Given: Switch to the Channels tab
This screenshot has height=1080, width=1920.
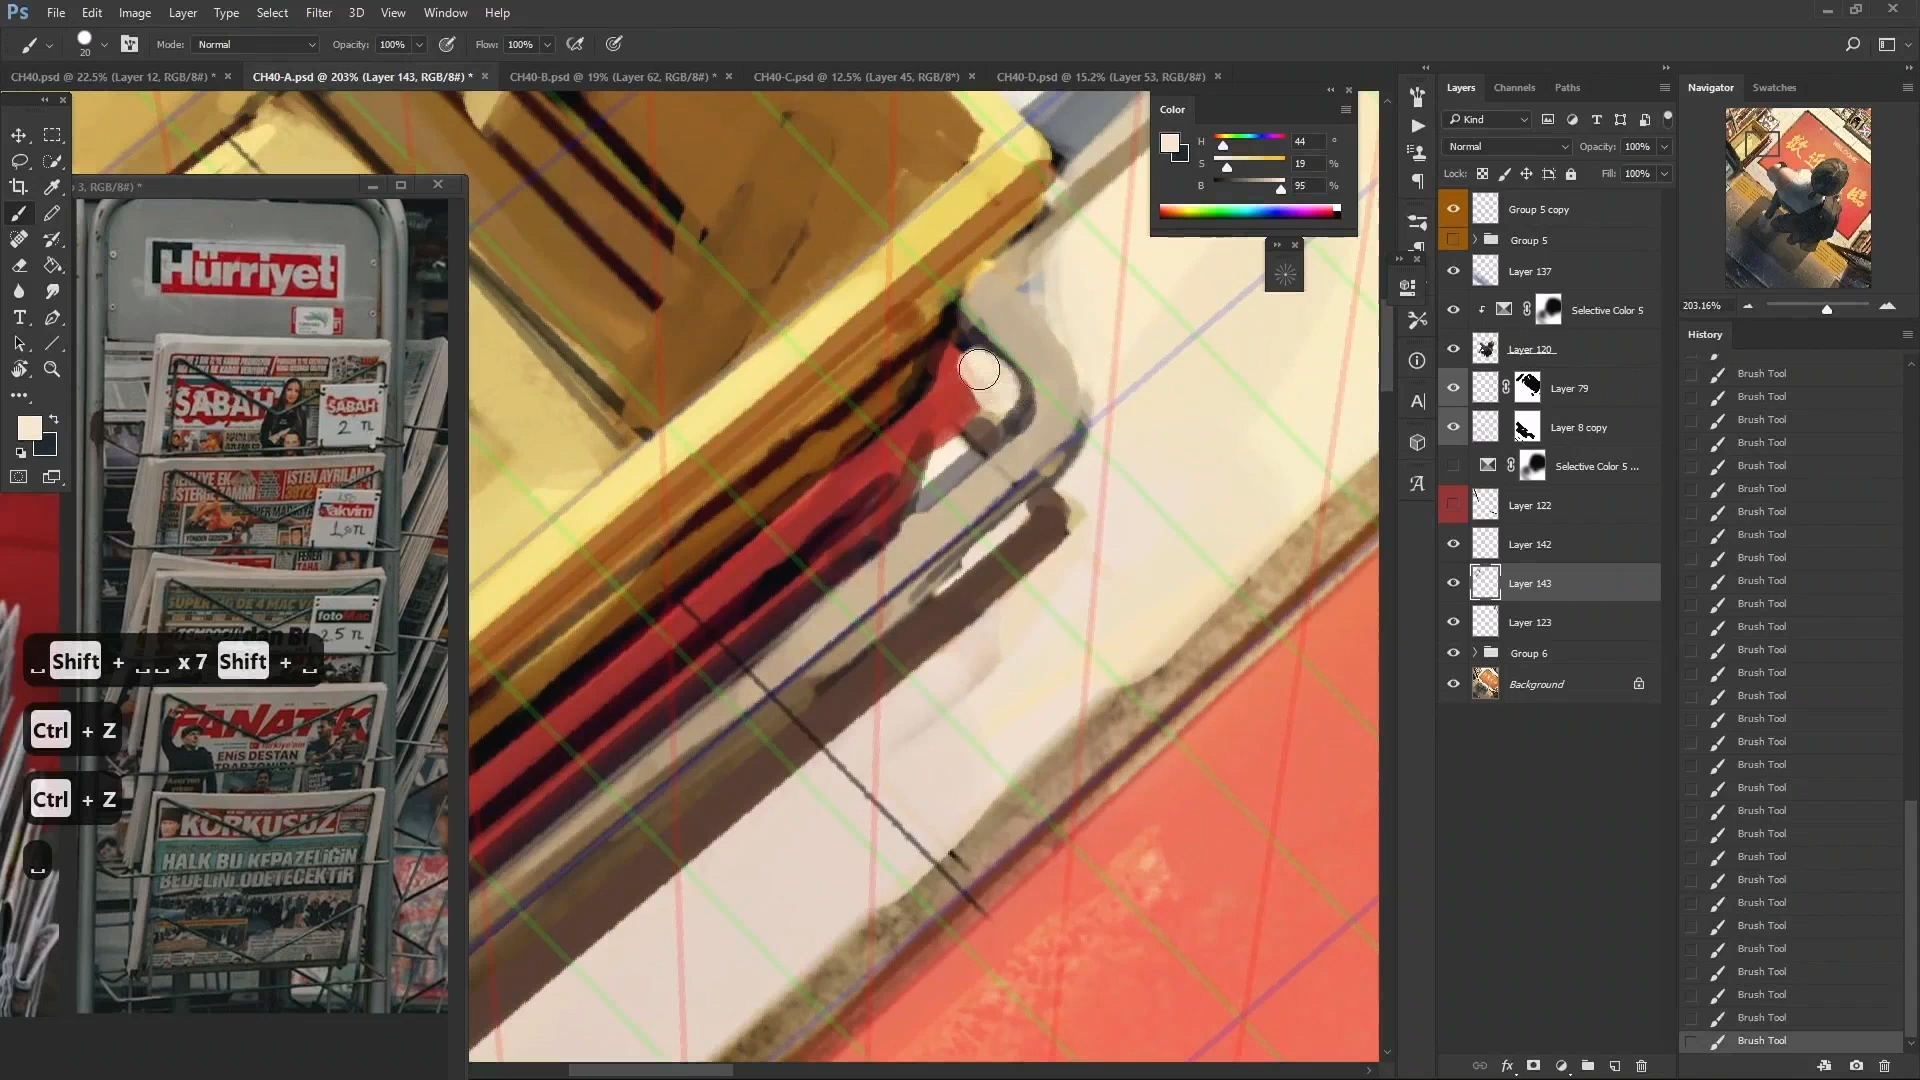Looking at the screenshot, I should tap(1514, 87).
